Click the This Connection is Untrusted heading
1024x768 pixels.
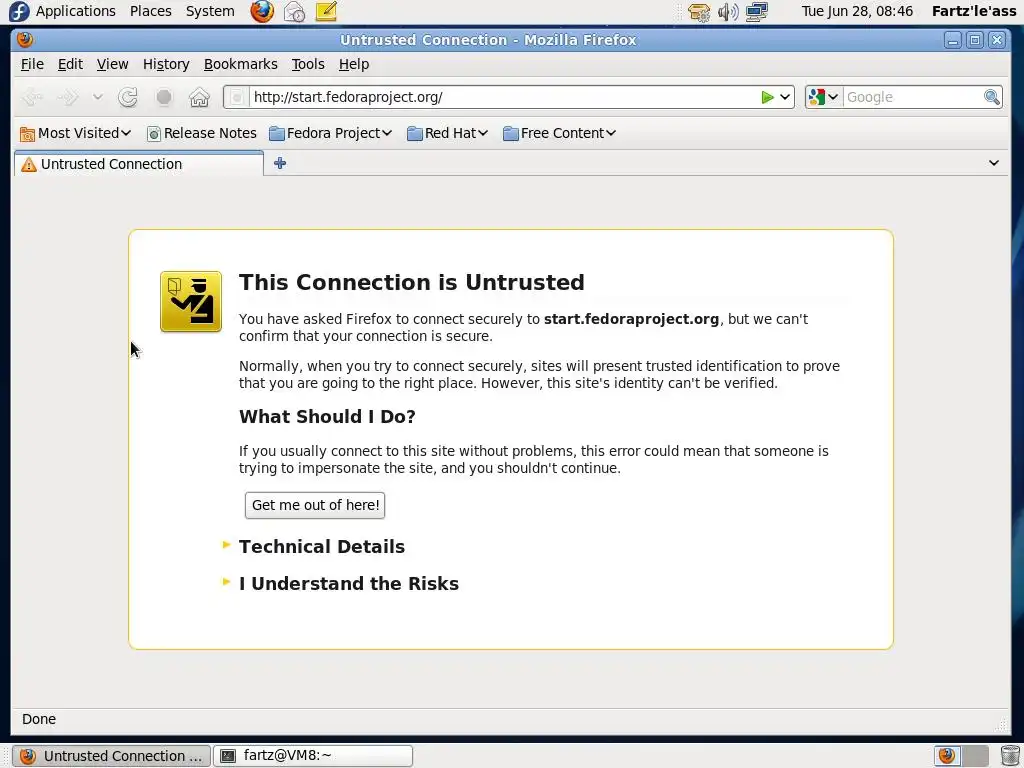(x=411, y=282)
